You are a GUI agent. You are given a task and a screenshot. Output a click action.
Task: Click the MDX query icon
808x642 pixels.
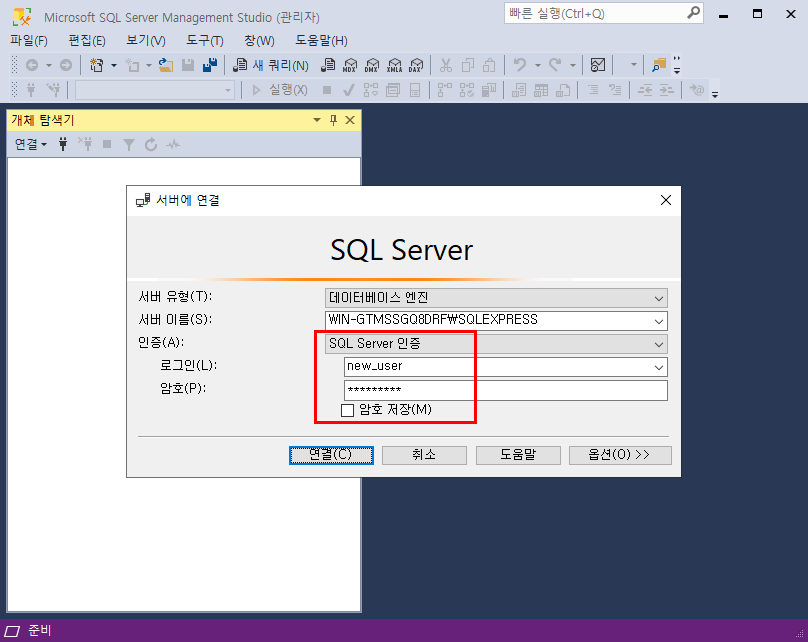(350, 65)
